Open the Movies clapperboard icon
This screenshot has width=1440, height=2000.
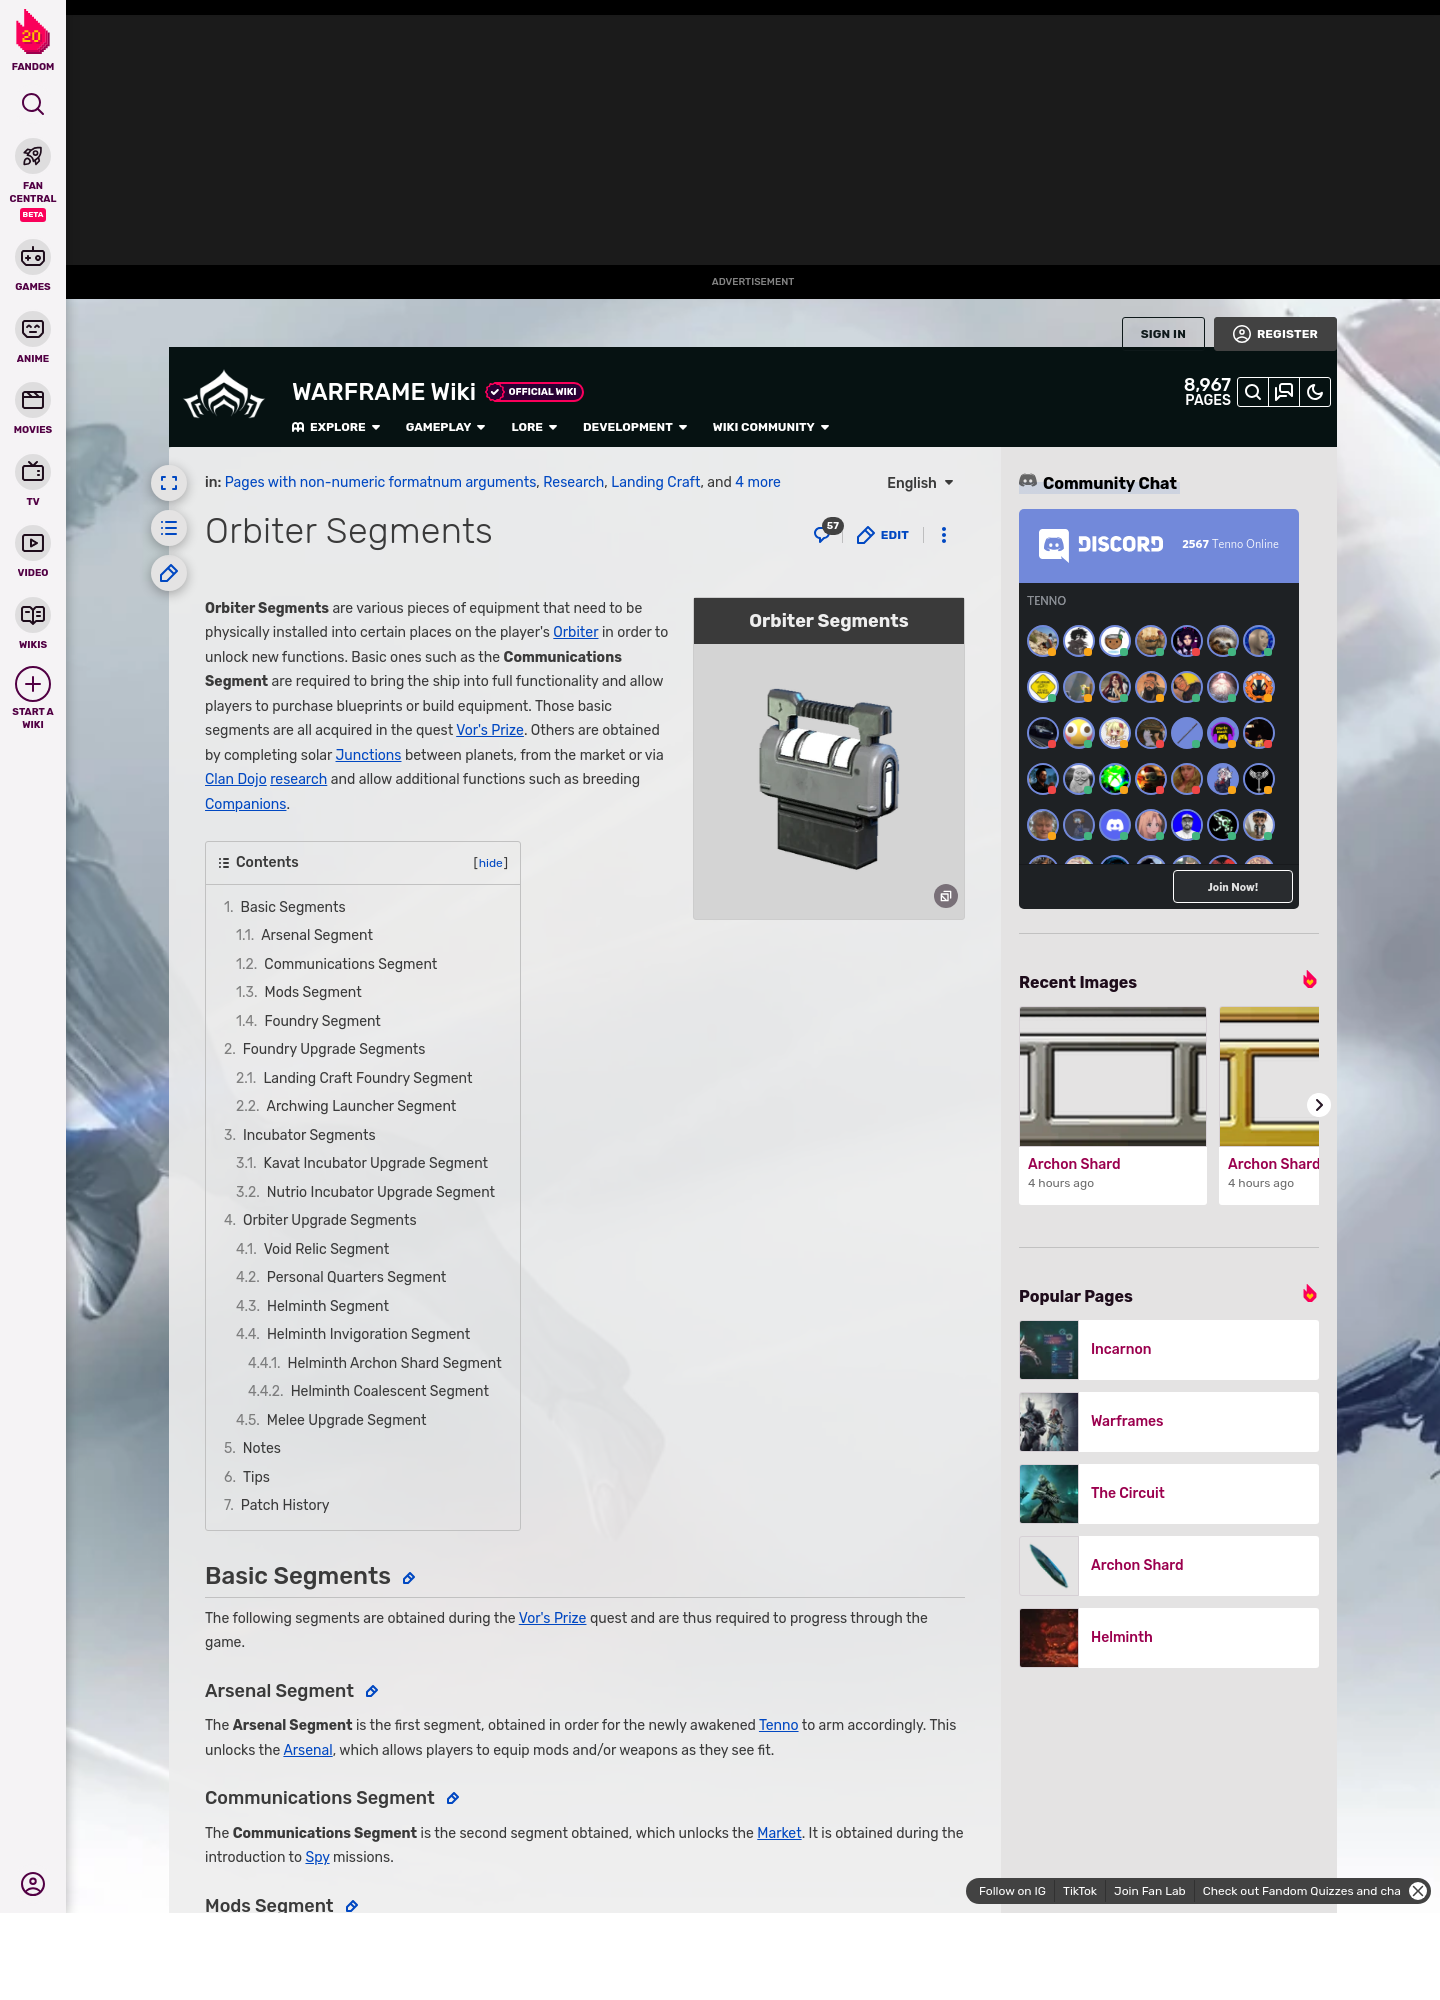click(33, 400)
